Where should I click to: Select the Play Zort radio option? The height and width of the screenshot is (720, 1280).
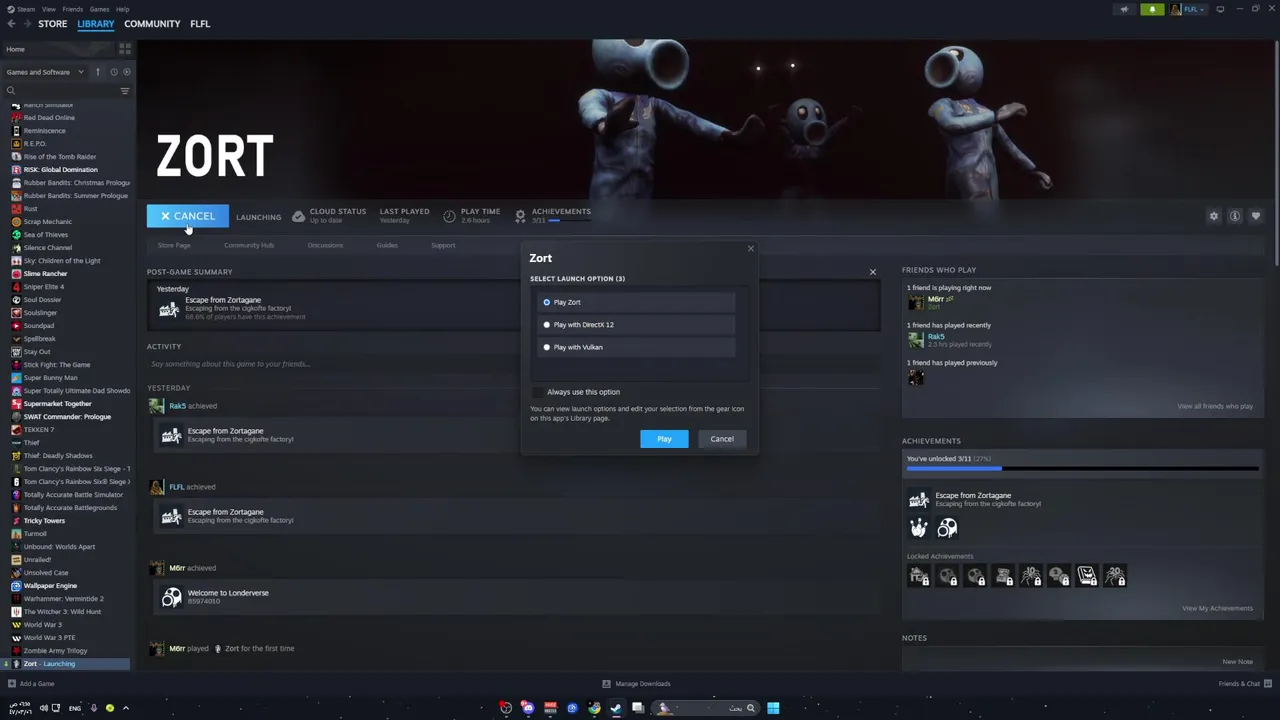coord(547,302)
